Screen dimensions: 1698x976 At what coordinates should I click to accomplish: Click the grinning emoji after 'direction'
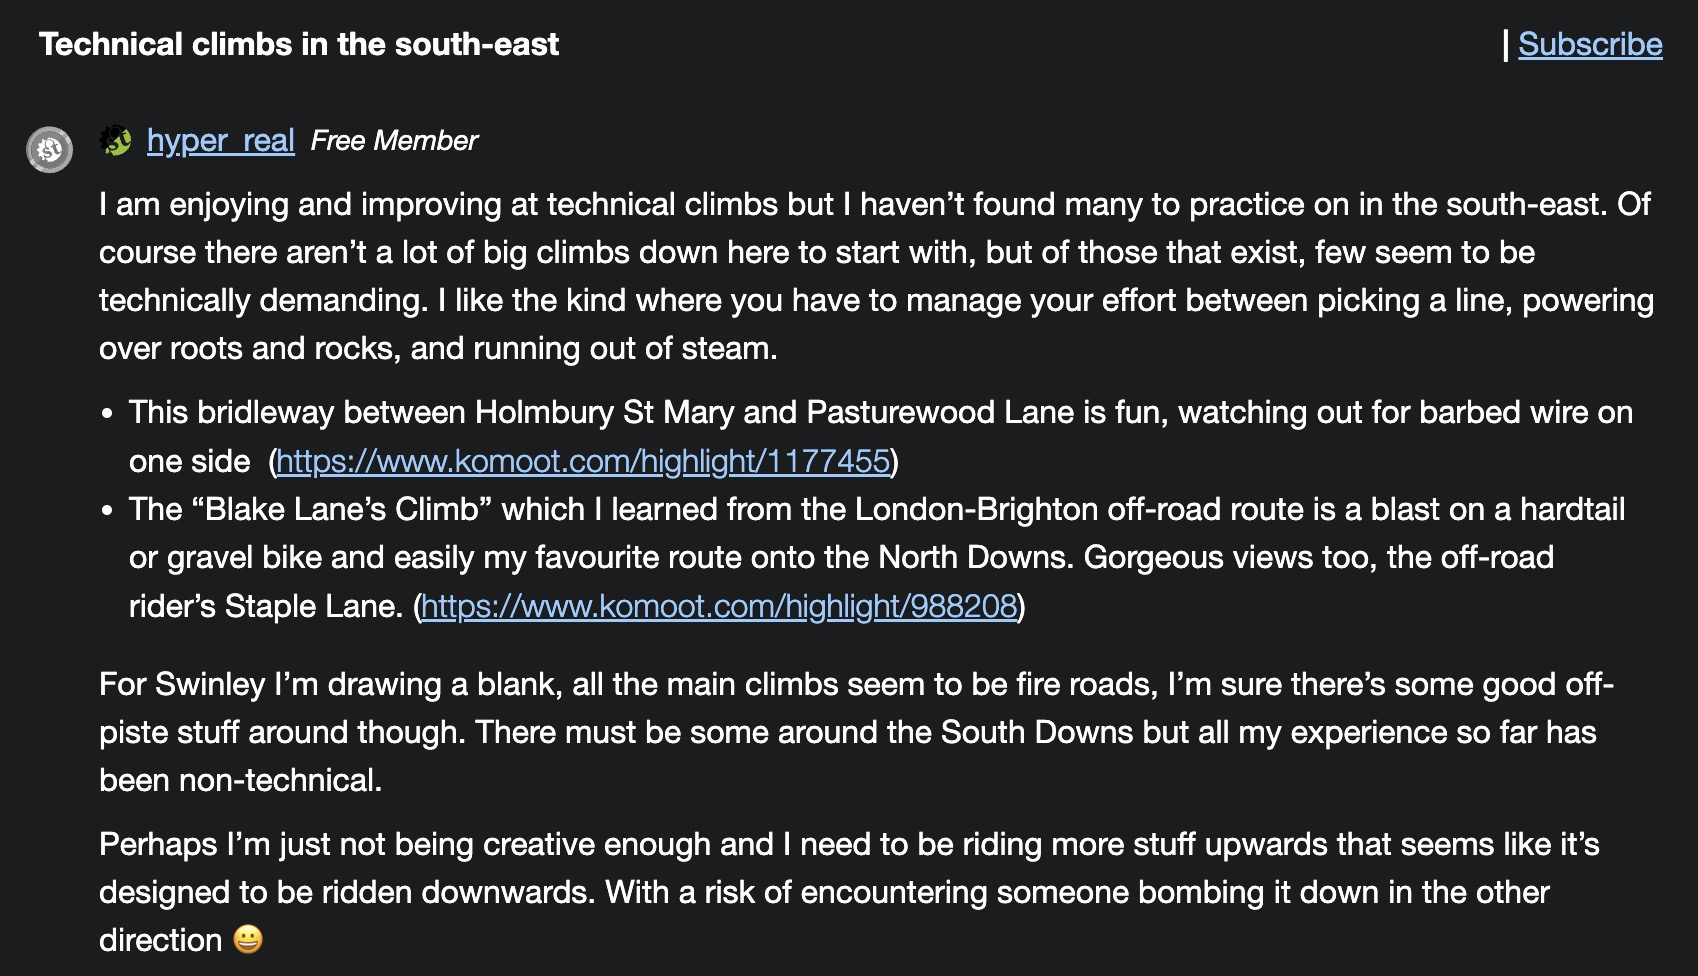248,940
